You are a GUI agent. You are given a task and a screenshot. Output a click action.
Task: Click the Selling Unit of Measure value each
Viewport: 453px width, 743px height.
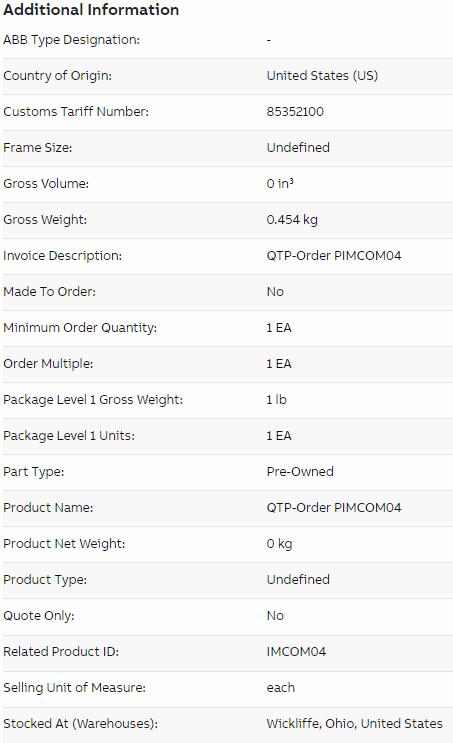tap(281, 688)
